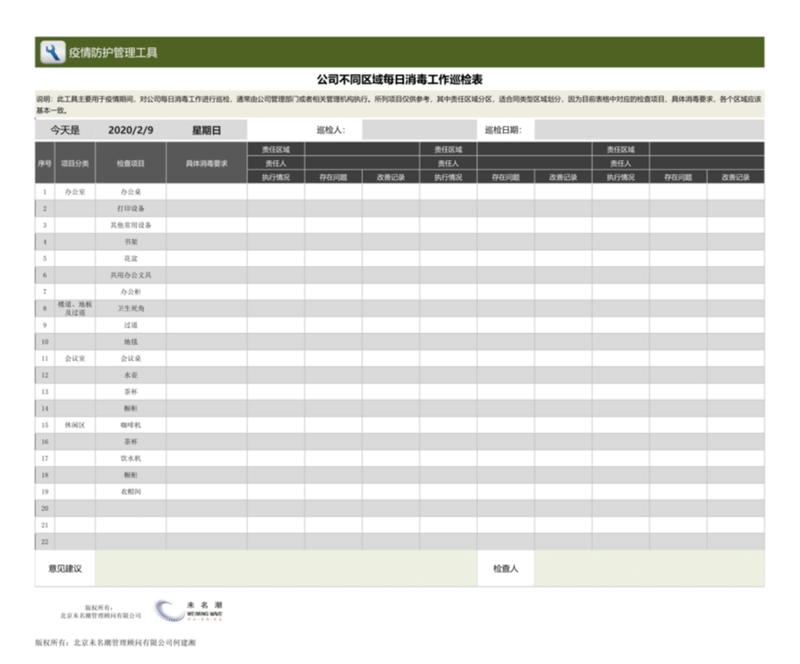Select the 卫生死角 cell in row 8
The image size is (800, 664).
[130, 308]
